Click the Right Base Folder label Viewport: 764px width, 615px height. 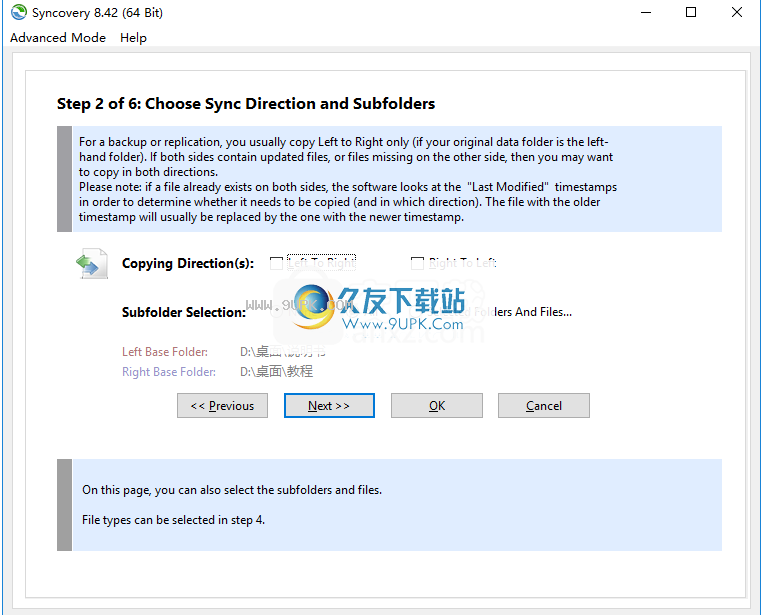point(169,372)
